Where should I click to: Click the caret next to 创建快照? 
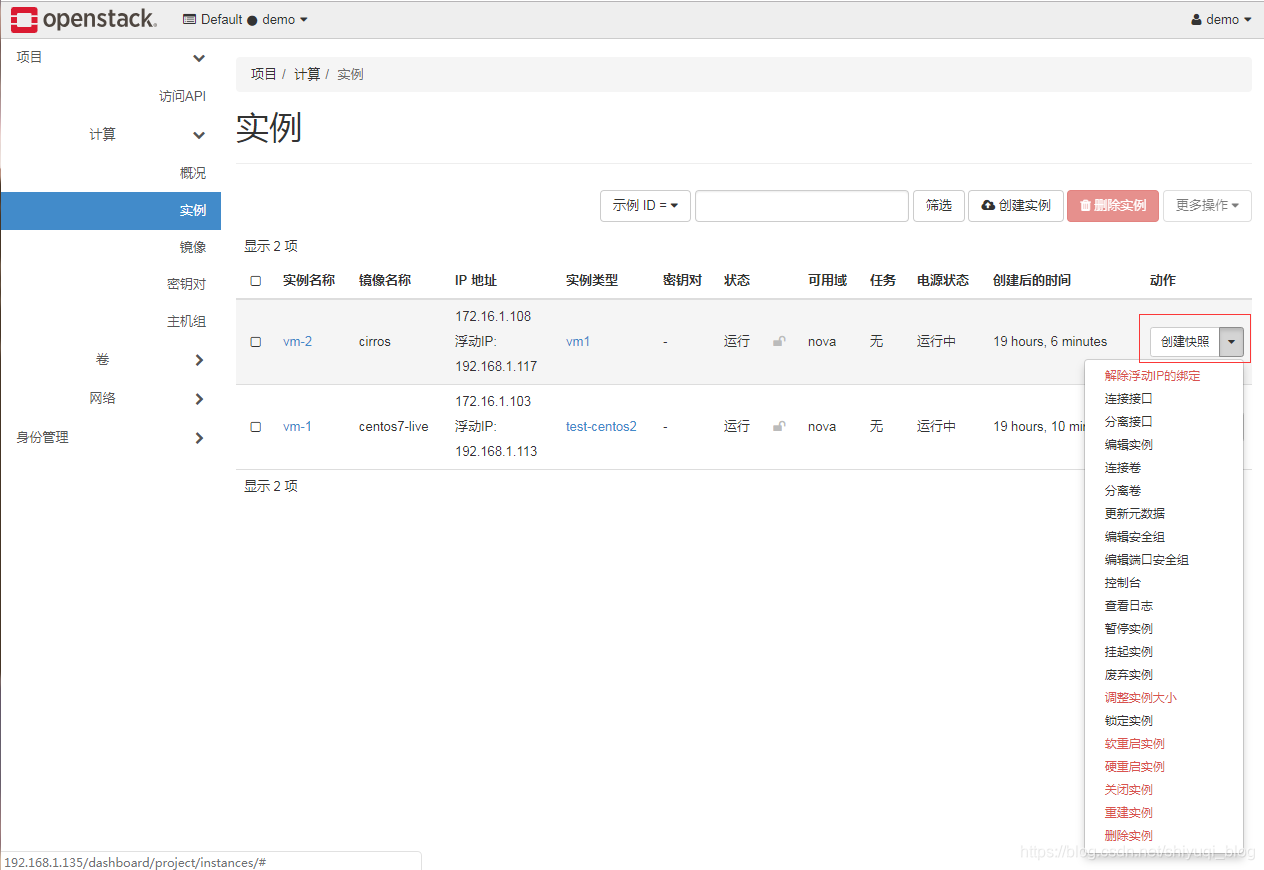click(x=1232, y=341)
